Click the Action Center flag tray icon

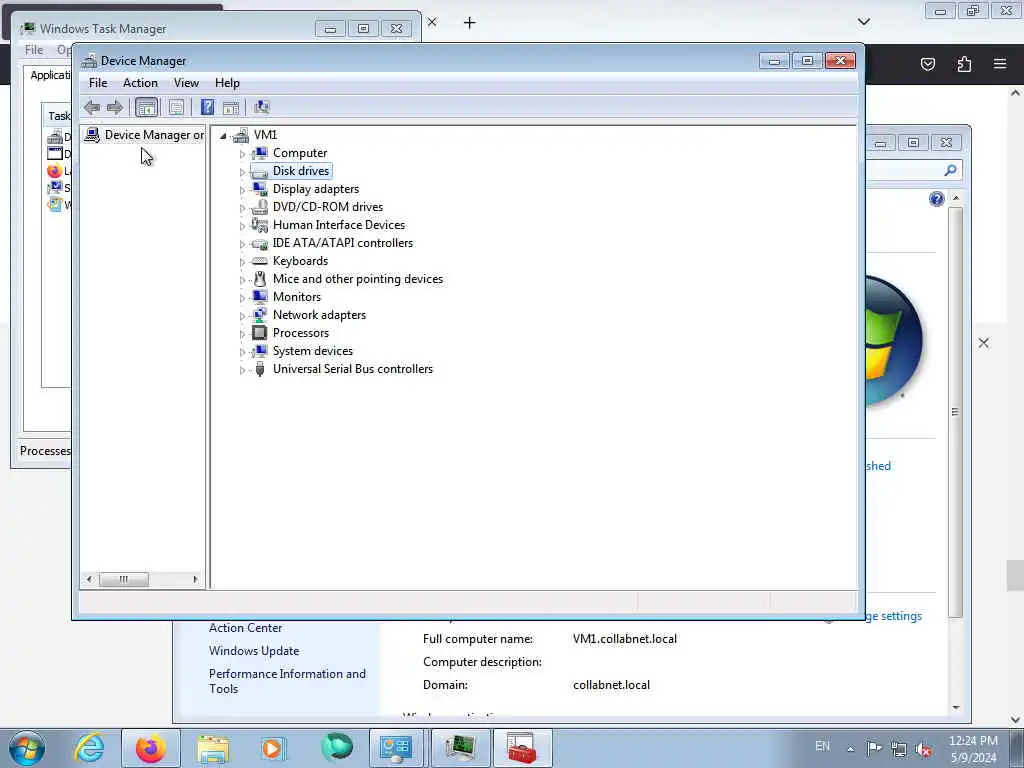tap(874, 748)
